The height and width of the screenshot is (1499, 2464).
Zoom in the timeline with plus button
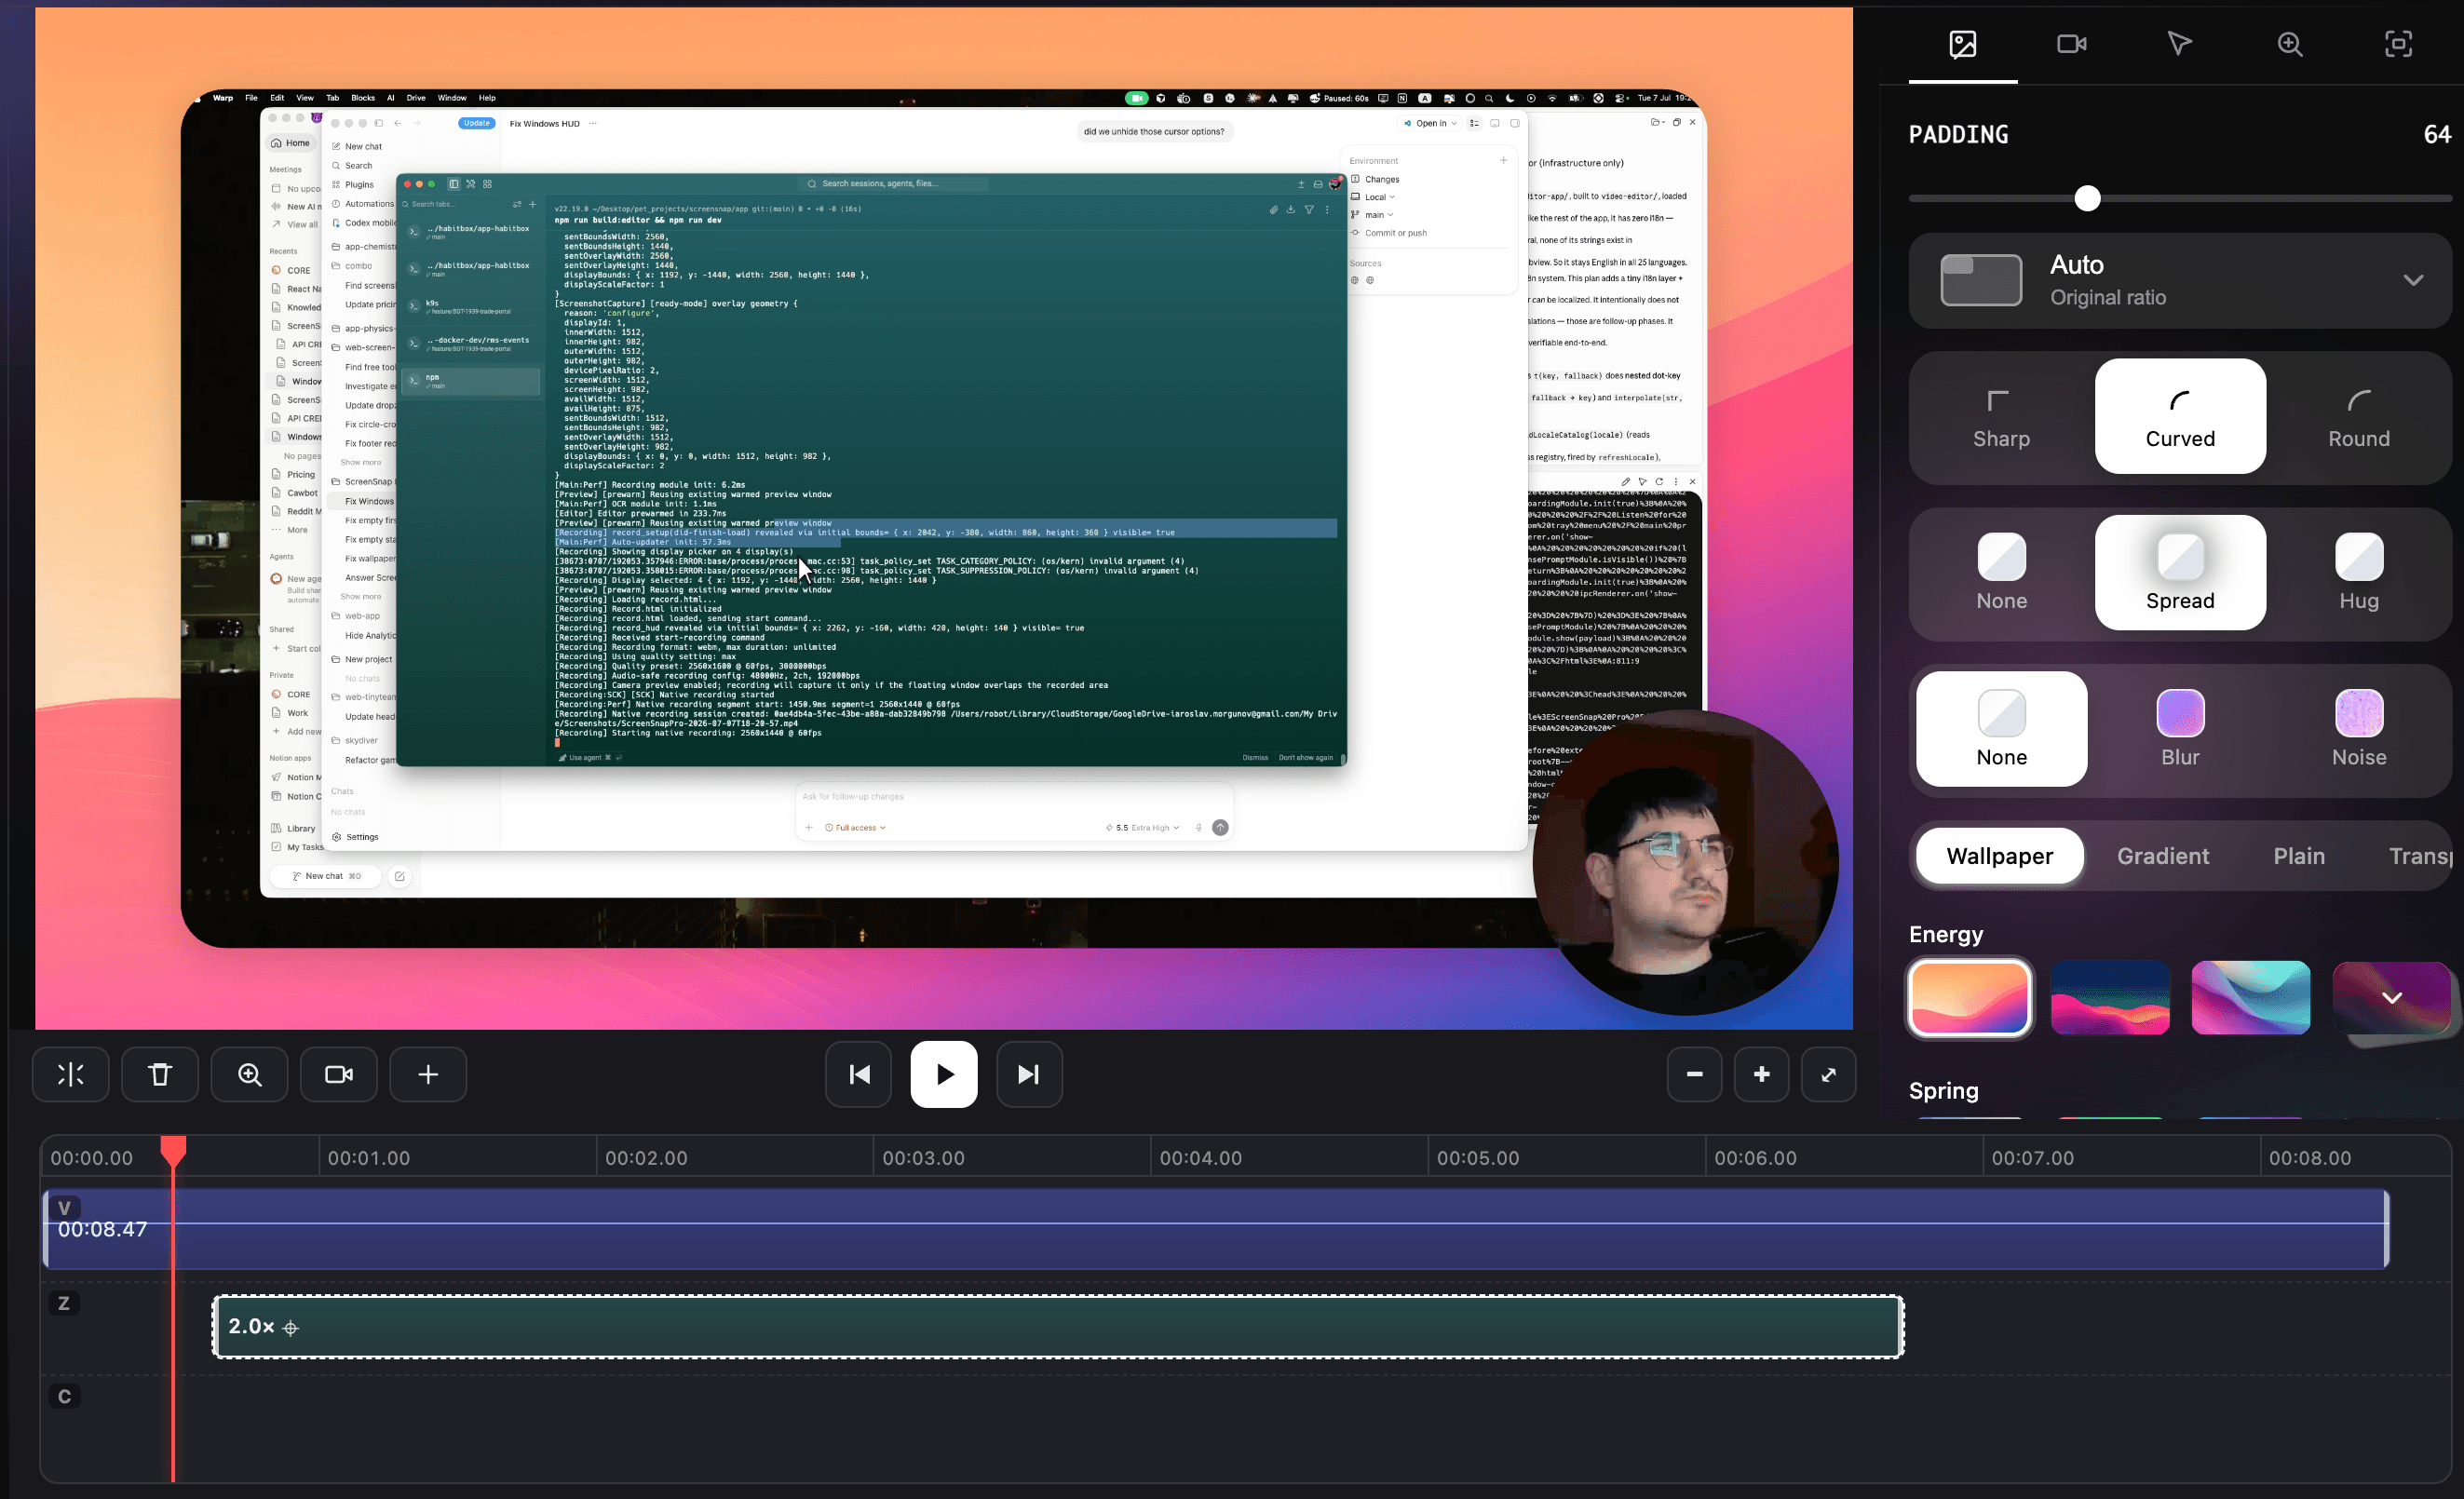[1761, 1074]
